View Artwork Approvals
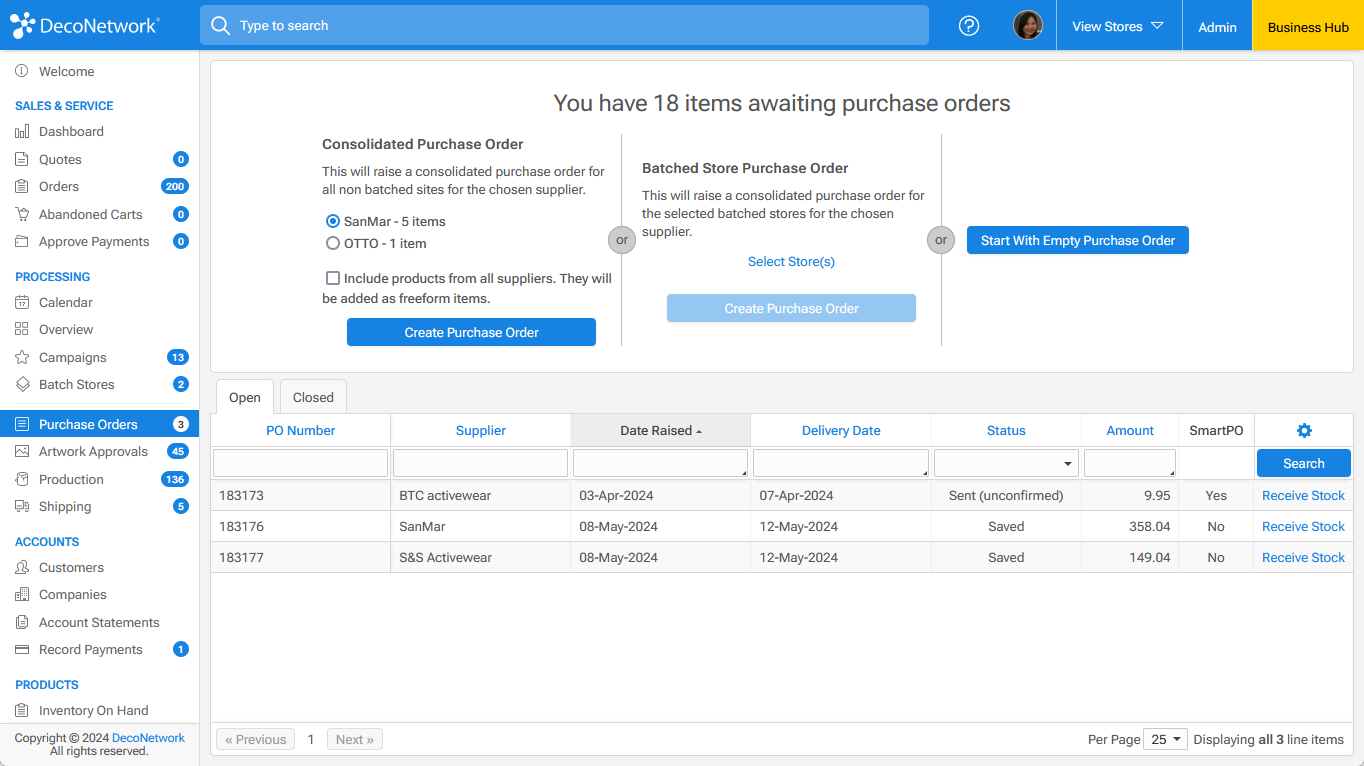 coord(90,451)
